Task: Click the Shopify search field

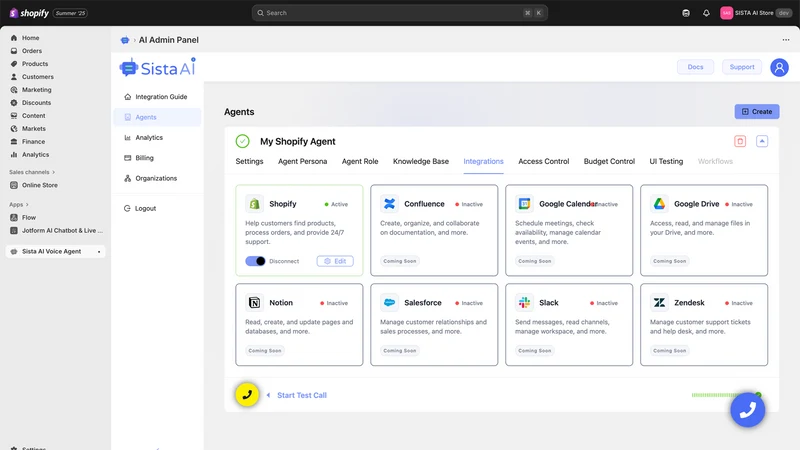Action: [x=399, y=13]
